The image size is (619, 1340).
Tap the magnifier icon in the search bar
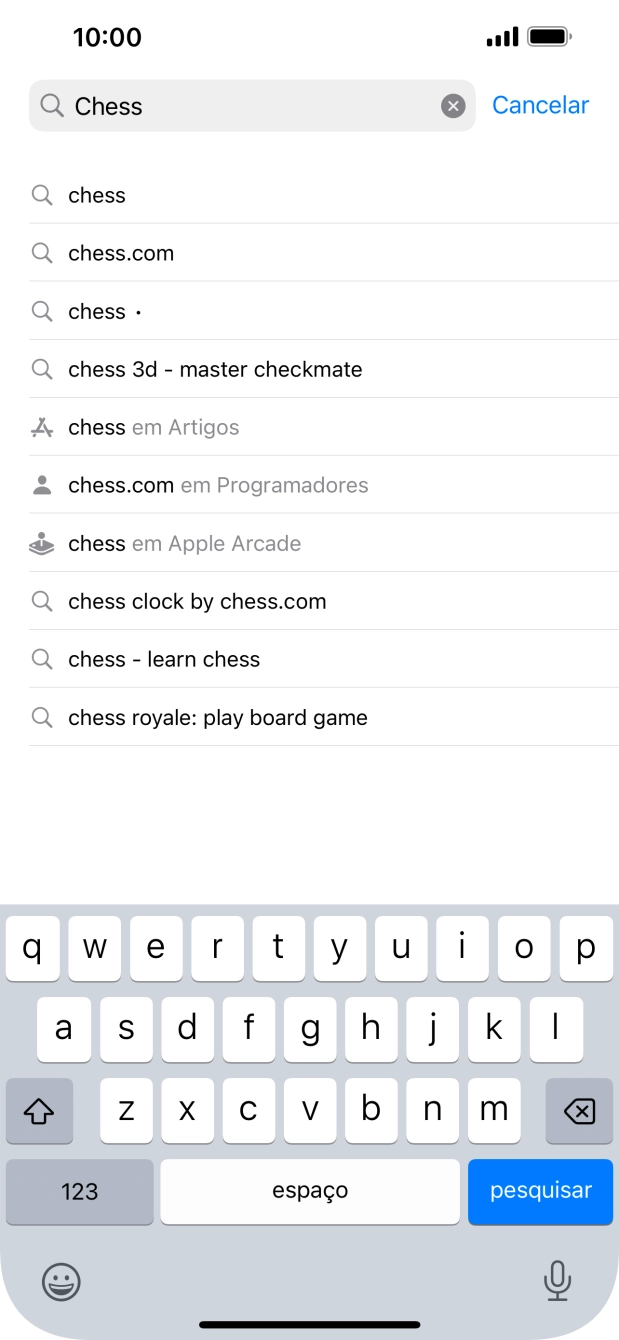click(52, 106)
